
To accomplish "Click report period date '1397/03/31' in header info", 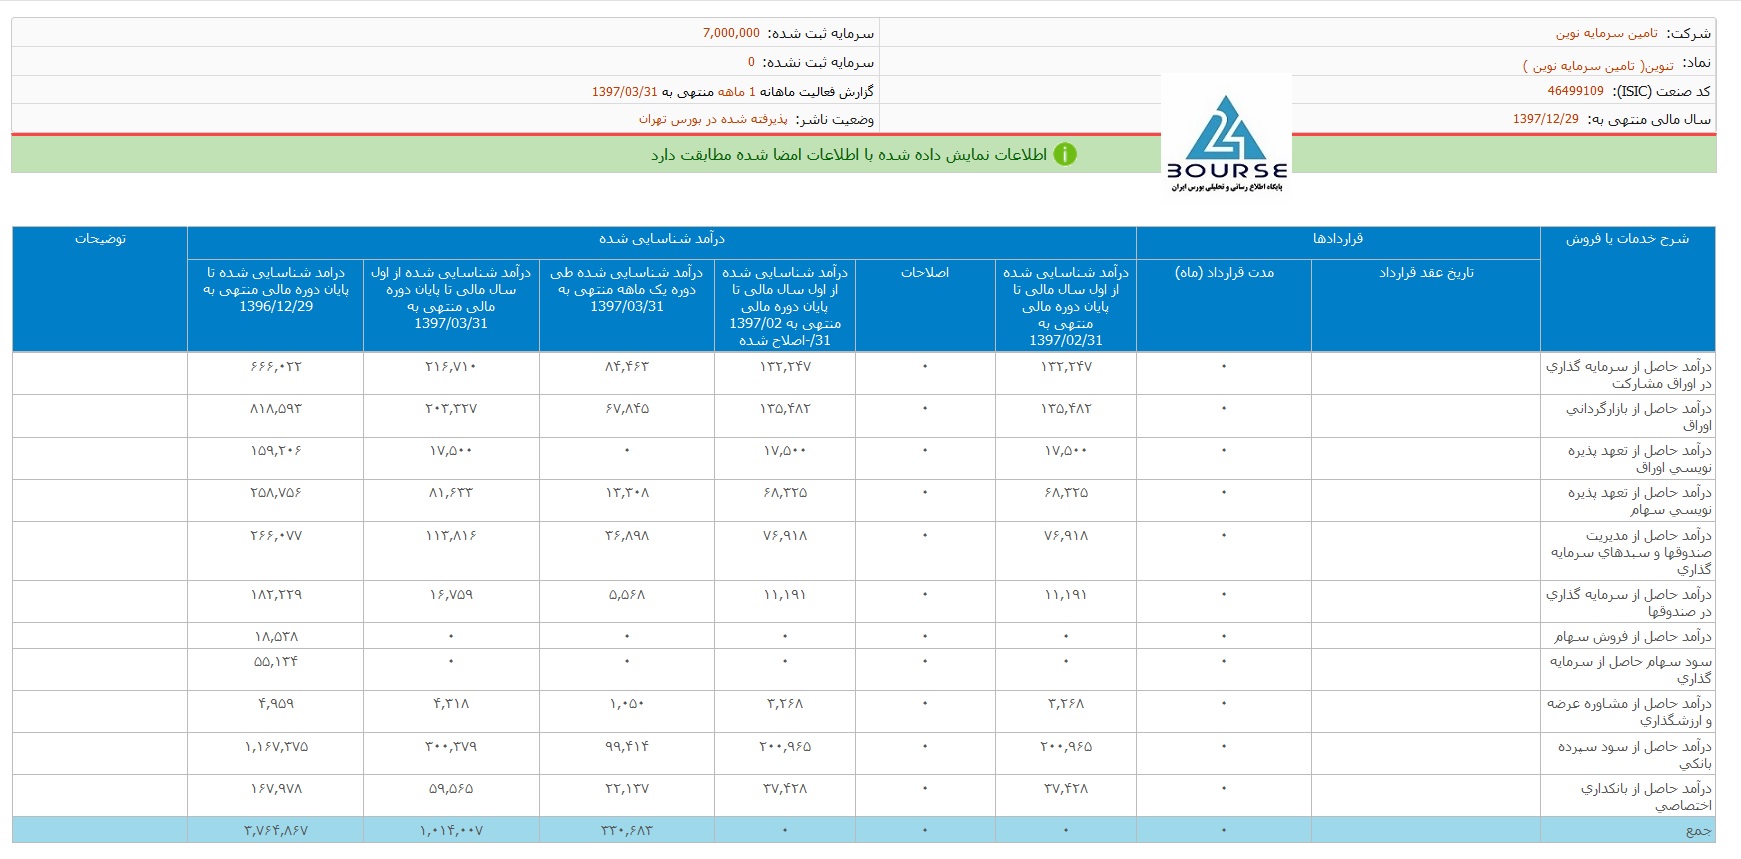I will [624, 91].
